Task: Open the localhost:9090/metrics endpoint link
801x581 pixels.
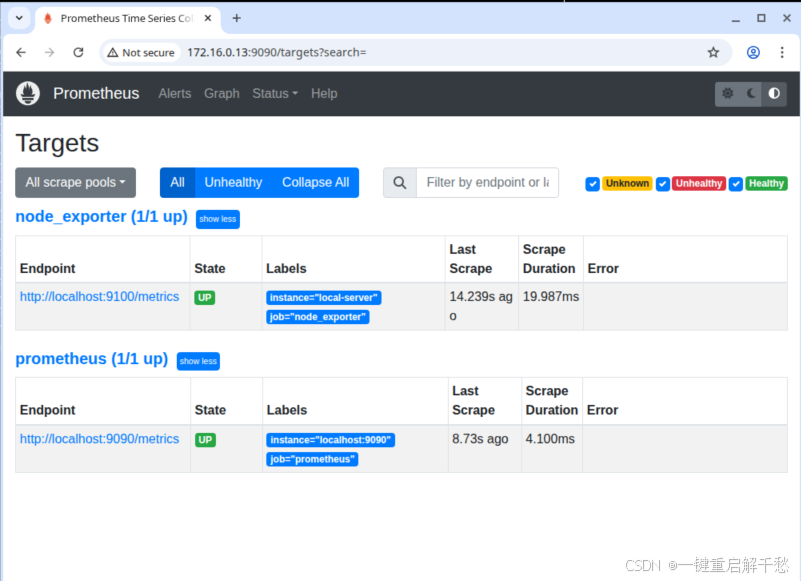Action: coord(100,439)
